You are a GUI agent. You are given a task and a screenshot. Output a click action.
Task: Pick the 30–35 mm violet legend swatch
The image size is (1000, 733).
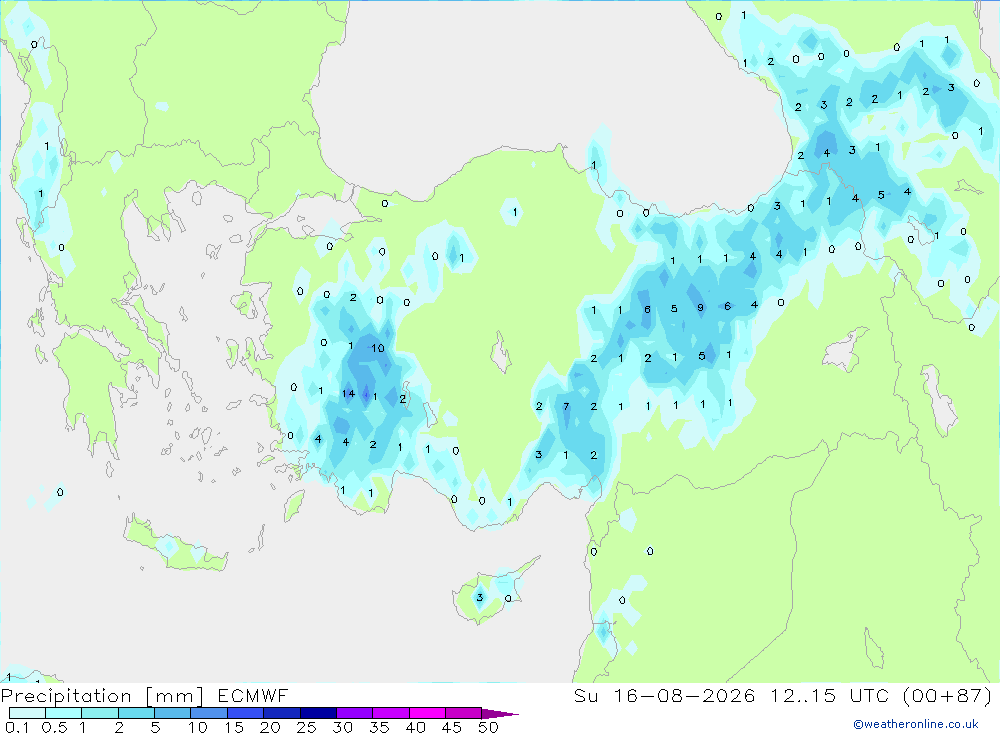click(x=354, y=713)
